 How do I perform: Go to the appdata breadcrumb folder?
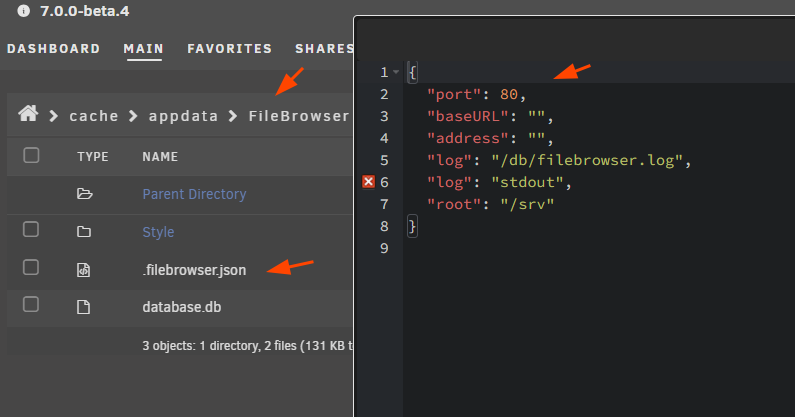[183, 116]
